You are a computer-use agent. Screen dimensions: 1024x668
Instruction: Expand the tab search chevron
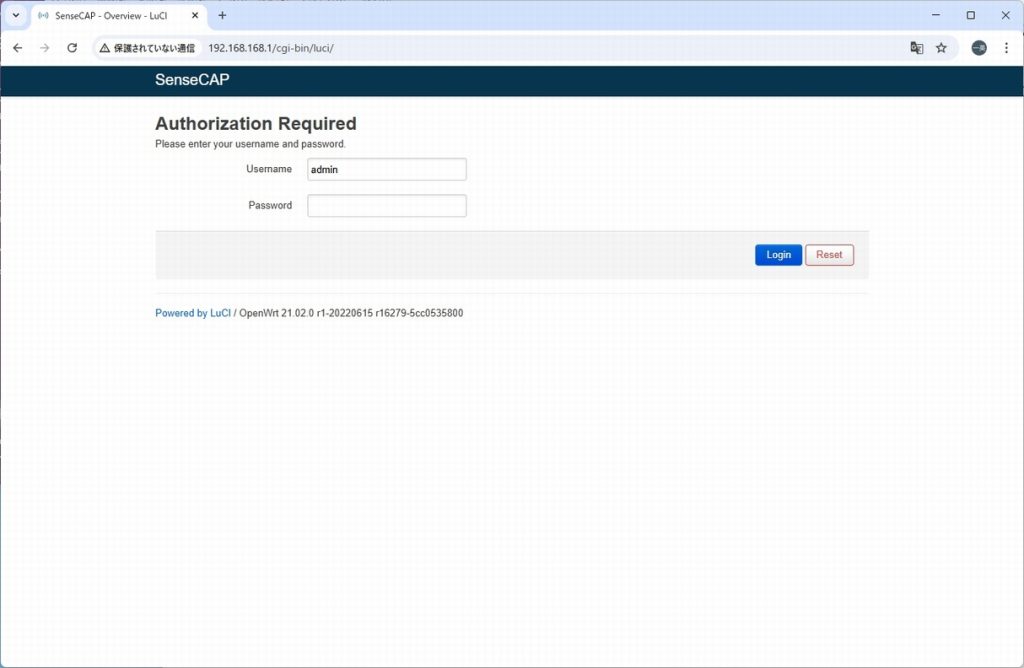[x=16, y=16]
